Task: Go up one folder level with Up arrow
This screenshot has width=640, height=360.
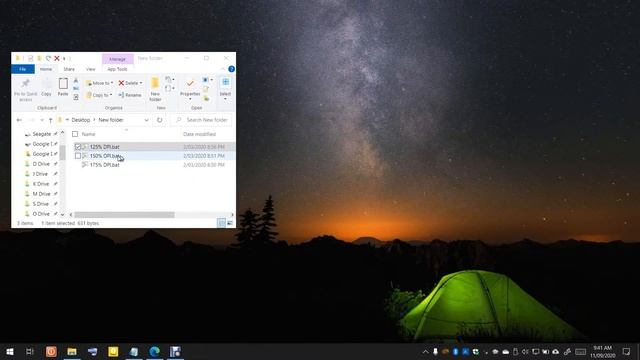Action: click(x=51, y=120)
